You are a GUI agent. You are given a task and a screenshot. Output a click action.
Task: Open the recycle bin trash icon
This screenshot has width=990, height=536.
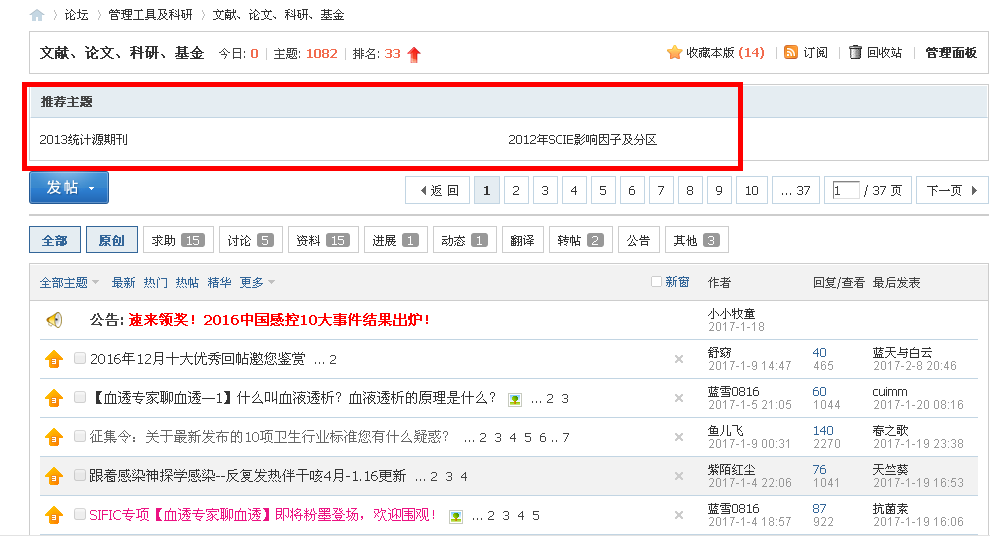pos(855,53)
